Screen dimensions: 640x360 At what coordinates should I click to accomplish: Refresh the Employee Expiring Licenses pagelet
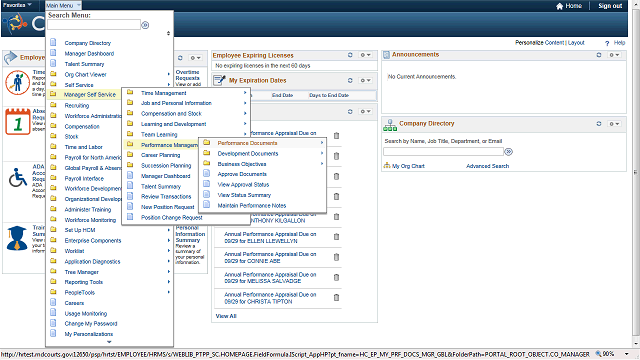pyautogui.click(x=350, y=55)
